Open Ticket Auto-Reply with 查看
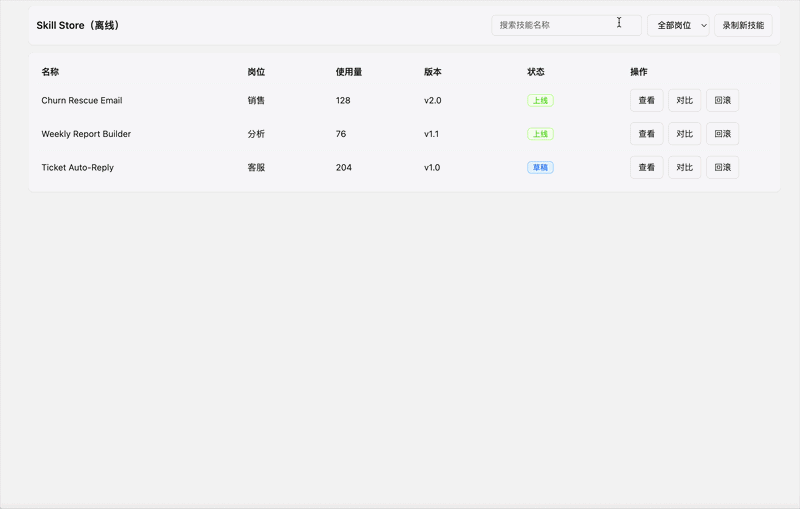This screenshot has height=509, width=800. coord(646,167)
